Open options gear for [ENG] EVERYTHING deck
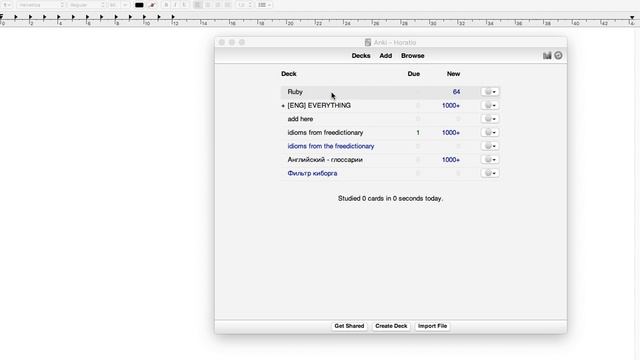Screen dimensions: 640x360 click(490, 105)
